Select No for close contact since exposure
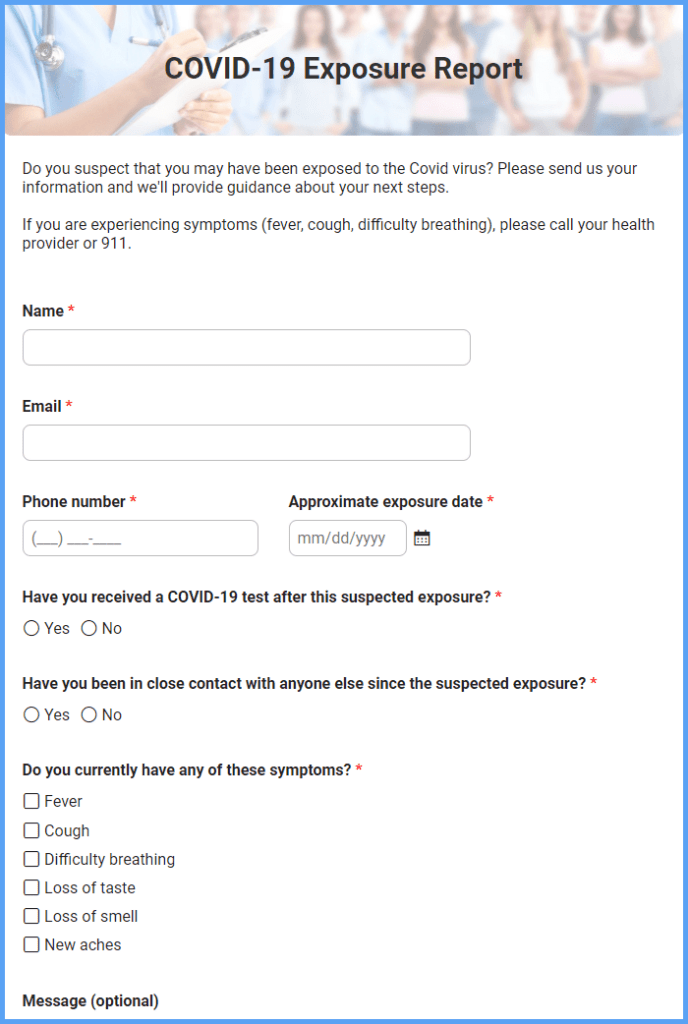688x1024 pixels. coord(91,715)
